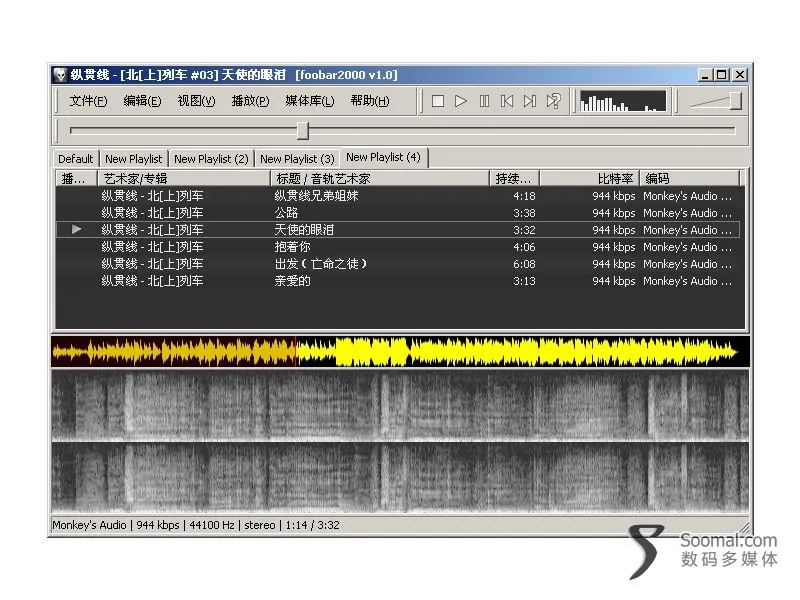Click the foobar2000 alien icon in title bar
800x600 pixels.
60,74
